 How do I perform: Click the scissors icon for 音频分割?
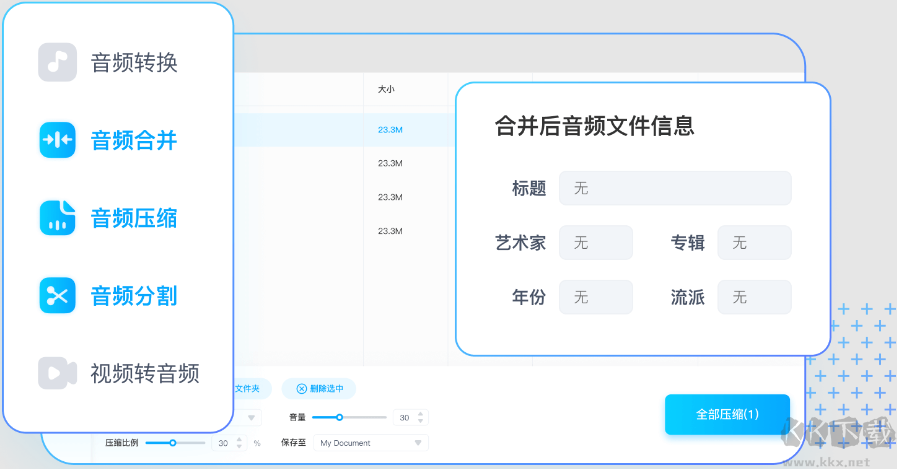57,295
